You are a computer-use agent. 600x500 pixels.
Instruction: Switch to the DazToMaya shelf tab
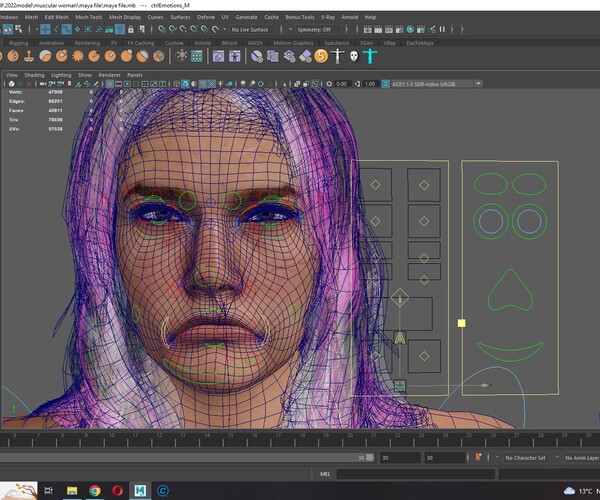tap(420, 43)
